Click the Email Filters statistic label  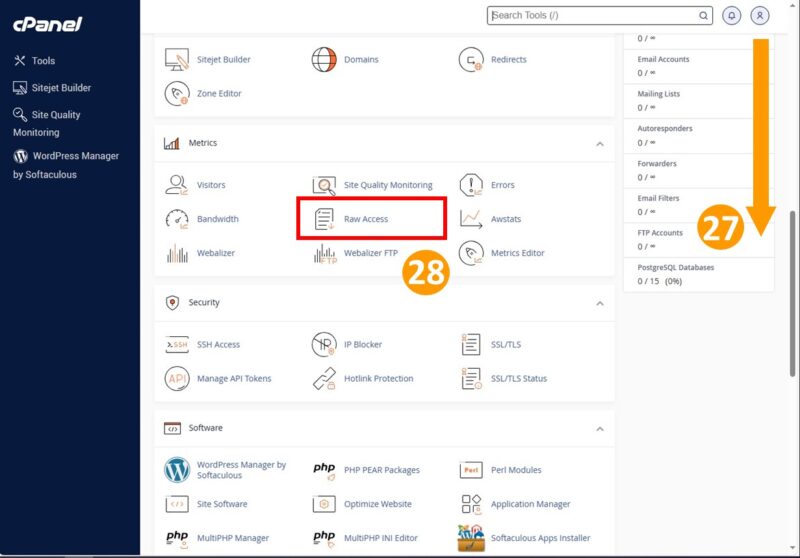pyautogui.click(x=658, y=198)
